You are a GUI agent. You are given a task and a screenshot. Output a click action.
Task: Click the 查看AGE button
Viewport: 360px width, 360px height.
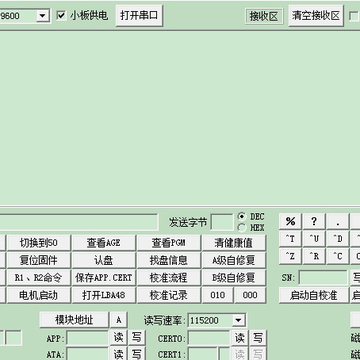(104, 243)
